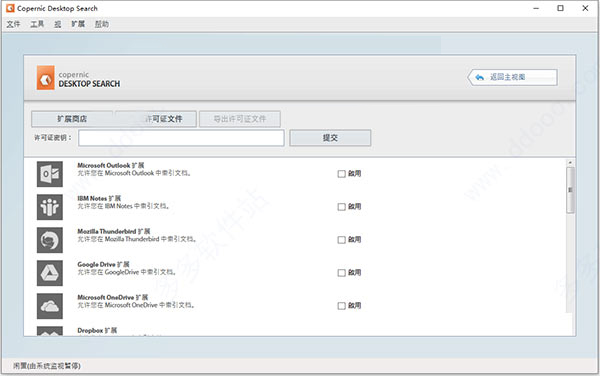Open the 帮助 menu at the end
Screen dimensions: 600x376
(x=102, y=24)
